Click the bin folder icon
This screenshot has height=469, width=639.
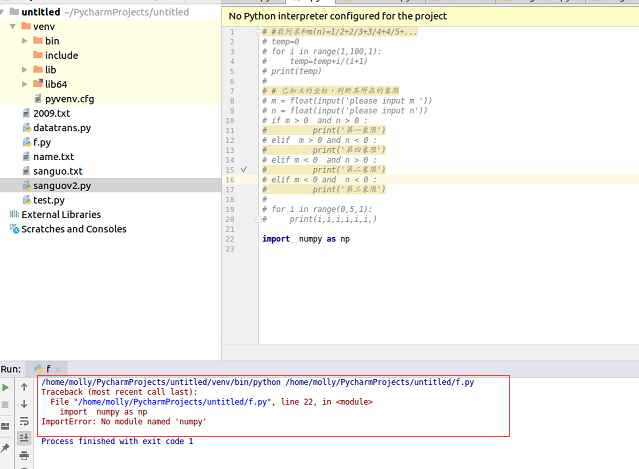(x=38, y=40)
